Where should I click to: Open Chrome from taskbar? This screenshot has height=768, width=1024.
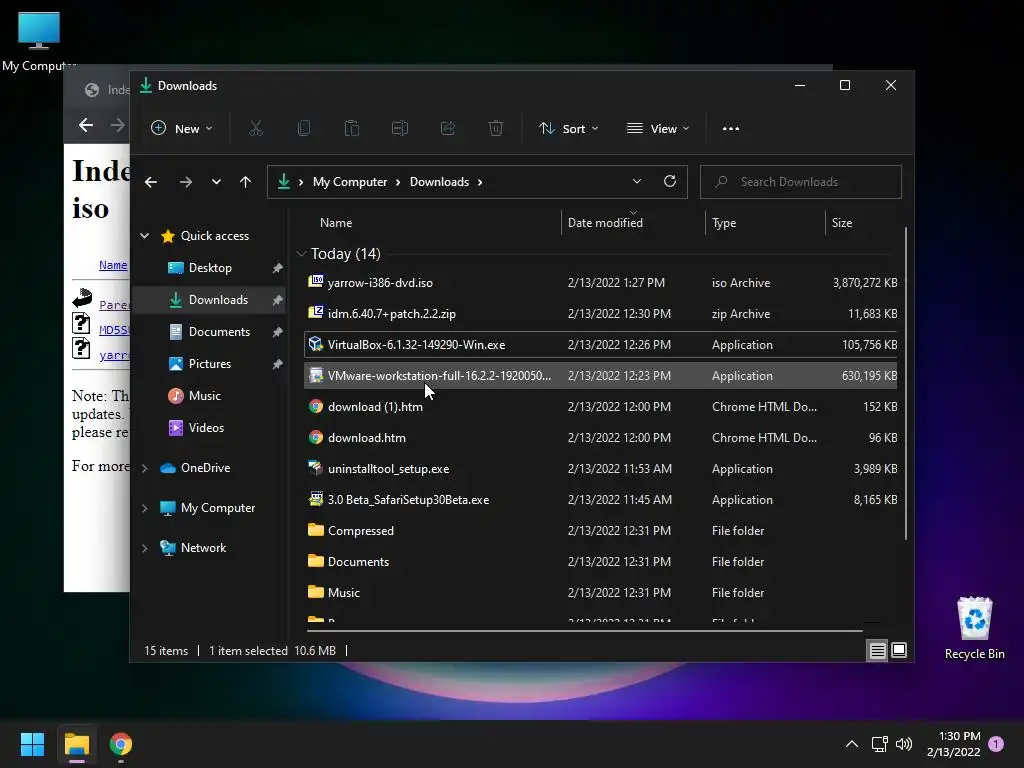(x=121, y=744)
